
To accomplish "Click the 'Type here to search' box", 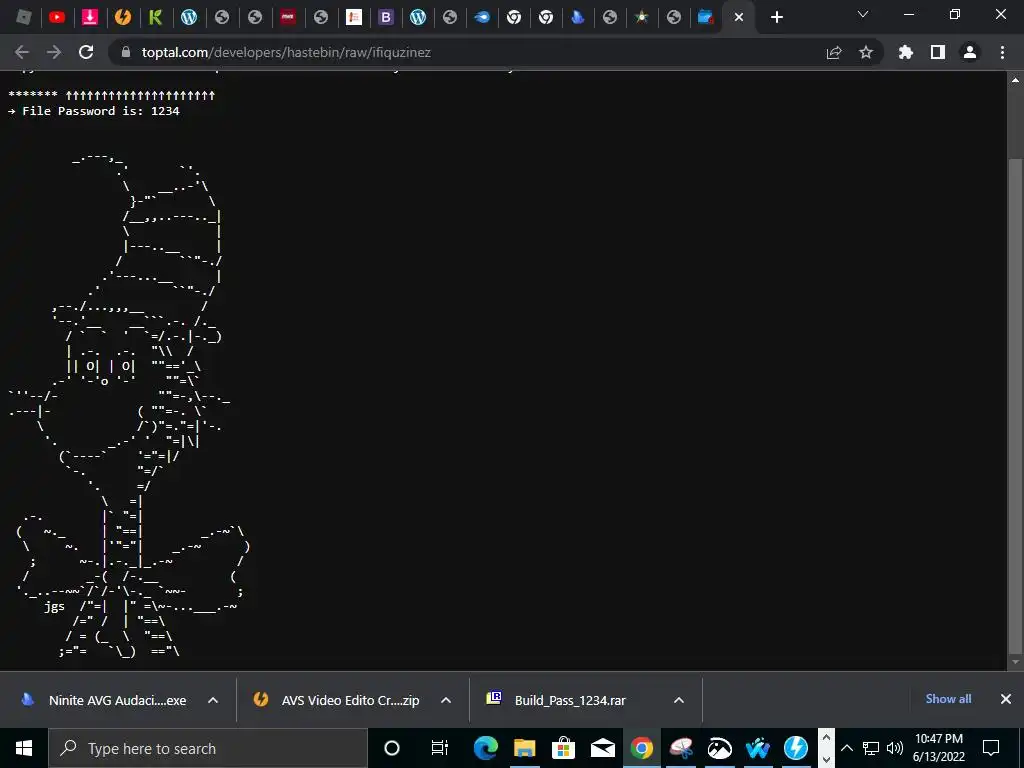I will point(208,748).
